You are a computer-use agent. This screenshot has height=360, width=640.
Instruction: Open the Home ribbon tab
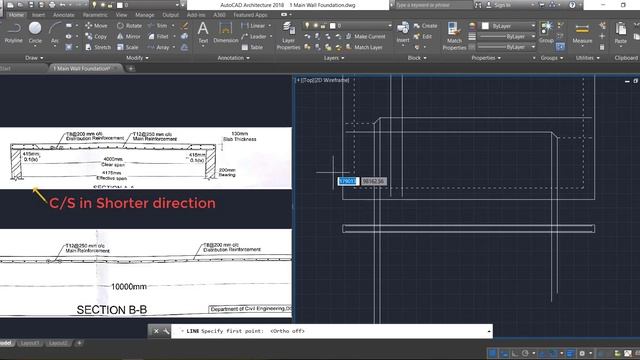(x=16, y=15)
